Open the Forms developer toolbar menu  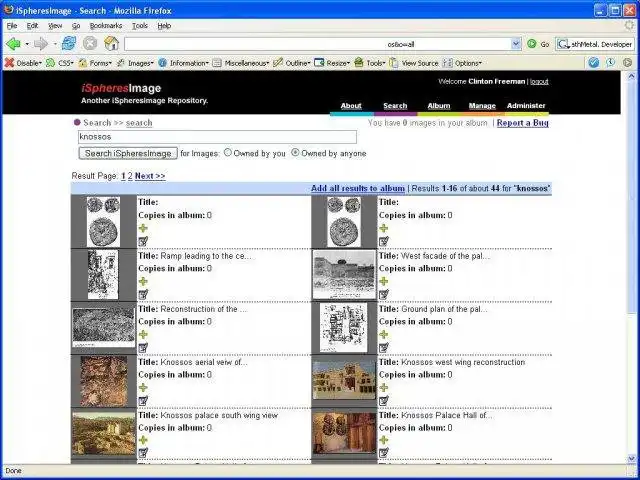(95, 63)
